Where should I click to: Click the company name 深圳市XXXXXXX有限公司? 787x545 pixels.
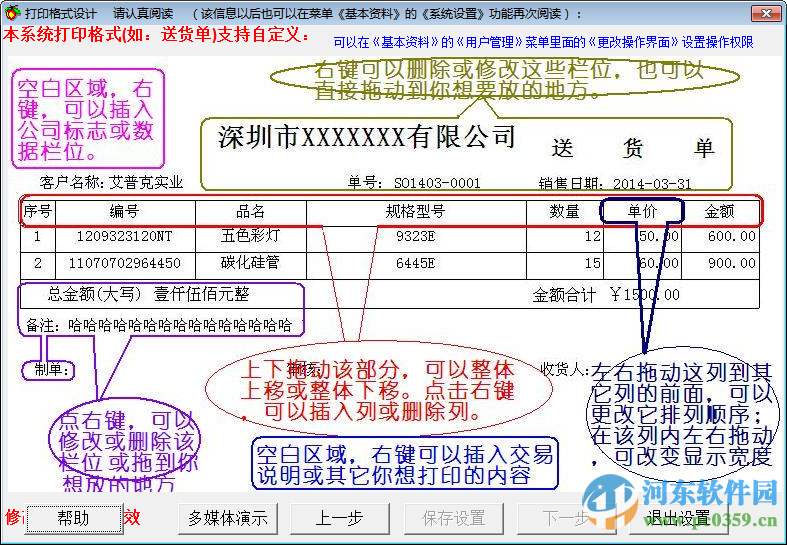pyautogui.click(x=367, y=137)
